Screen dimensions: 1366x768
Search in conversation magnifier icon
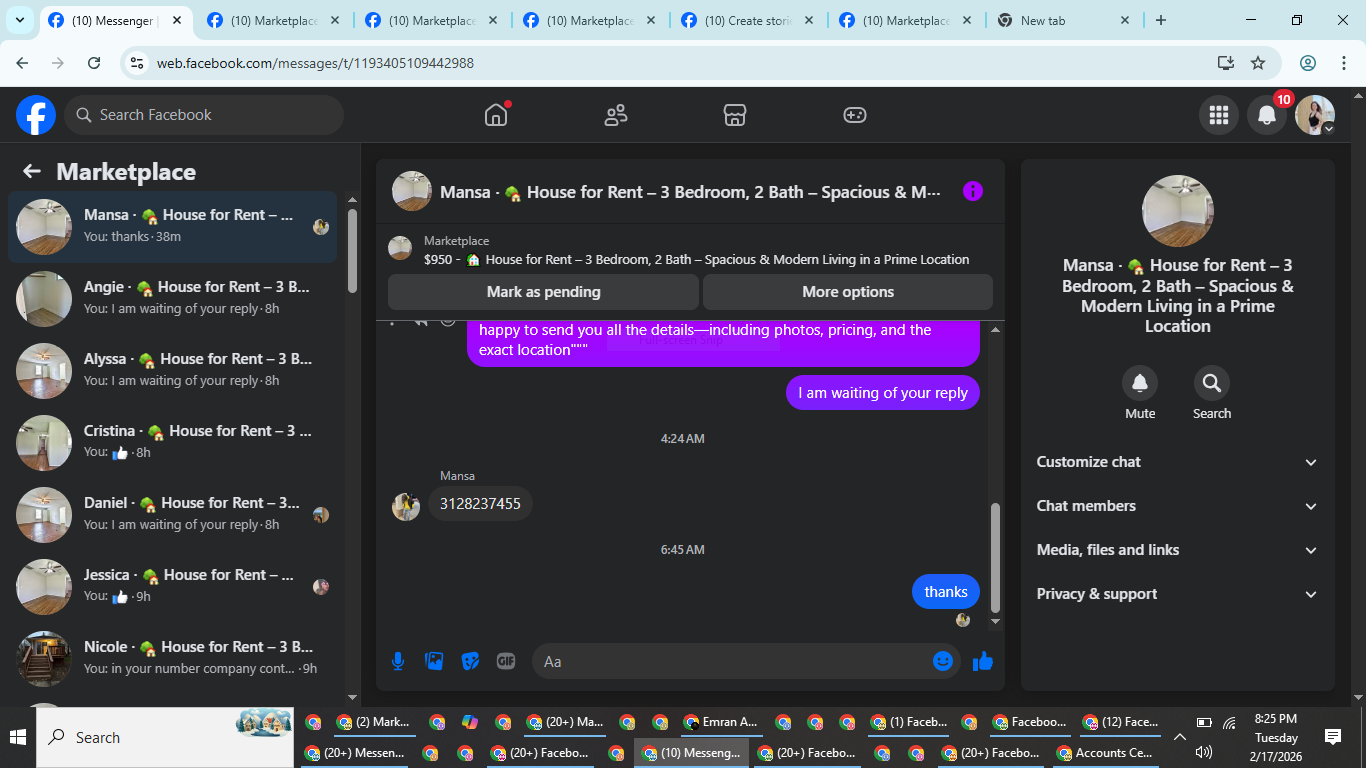[x=1212, y=383]
